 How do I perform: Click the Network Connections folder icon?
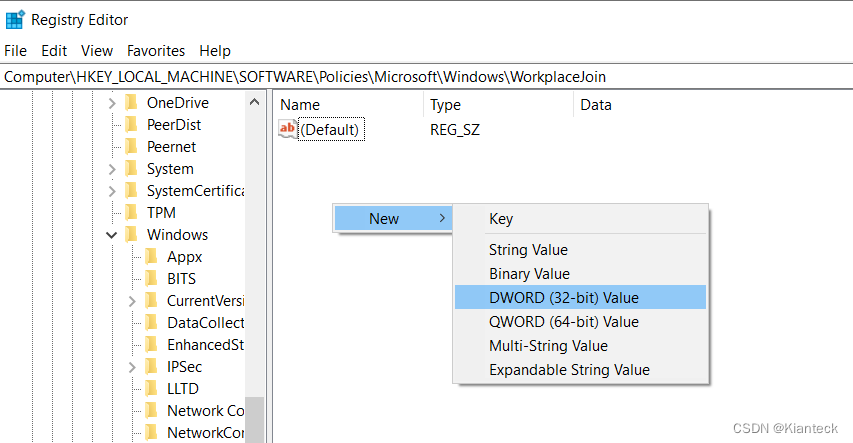coord(151,410)
